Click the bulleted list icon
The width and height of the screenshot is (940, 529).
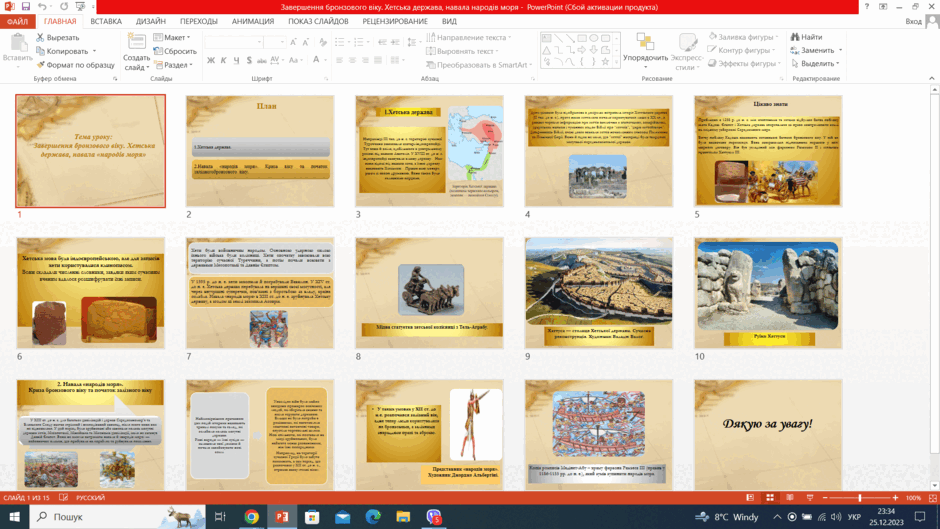tap(339, 42)
